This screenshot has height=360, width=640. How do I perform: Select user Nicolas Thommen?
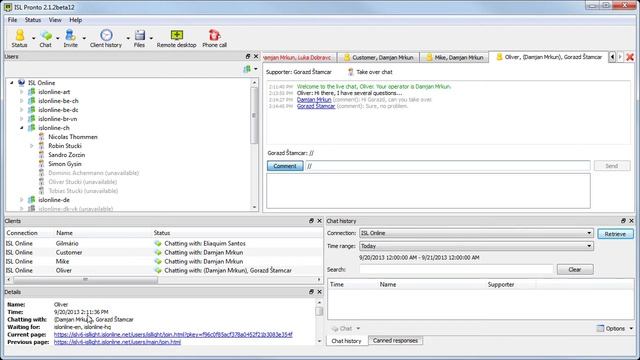tap(73, 137)
